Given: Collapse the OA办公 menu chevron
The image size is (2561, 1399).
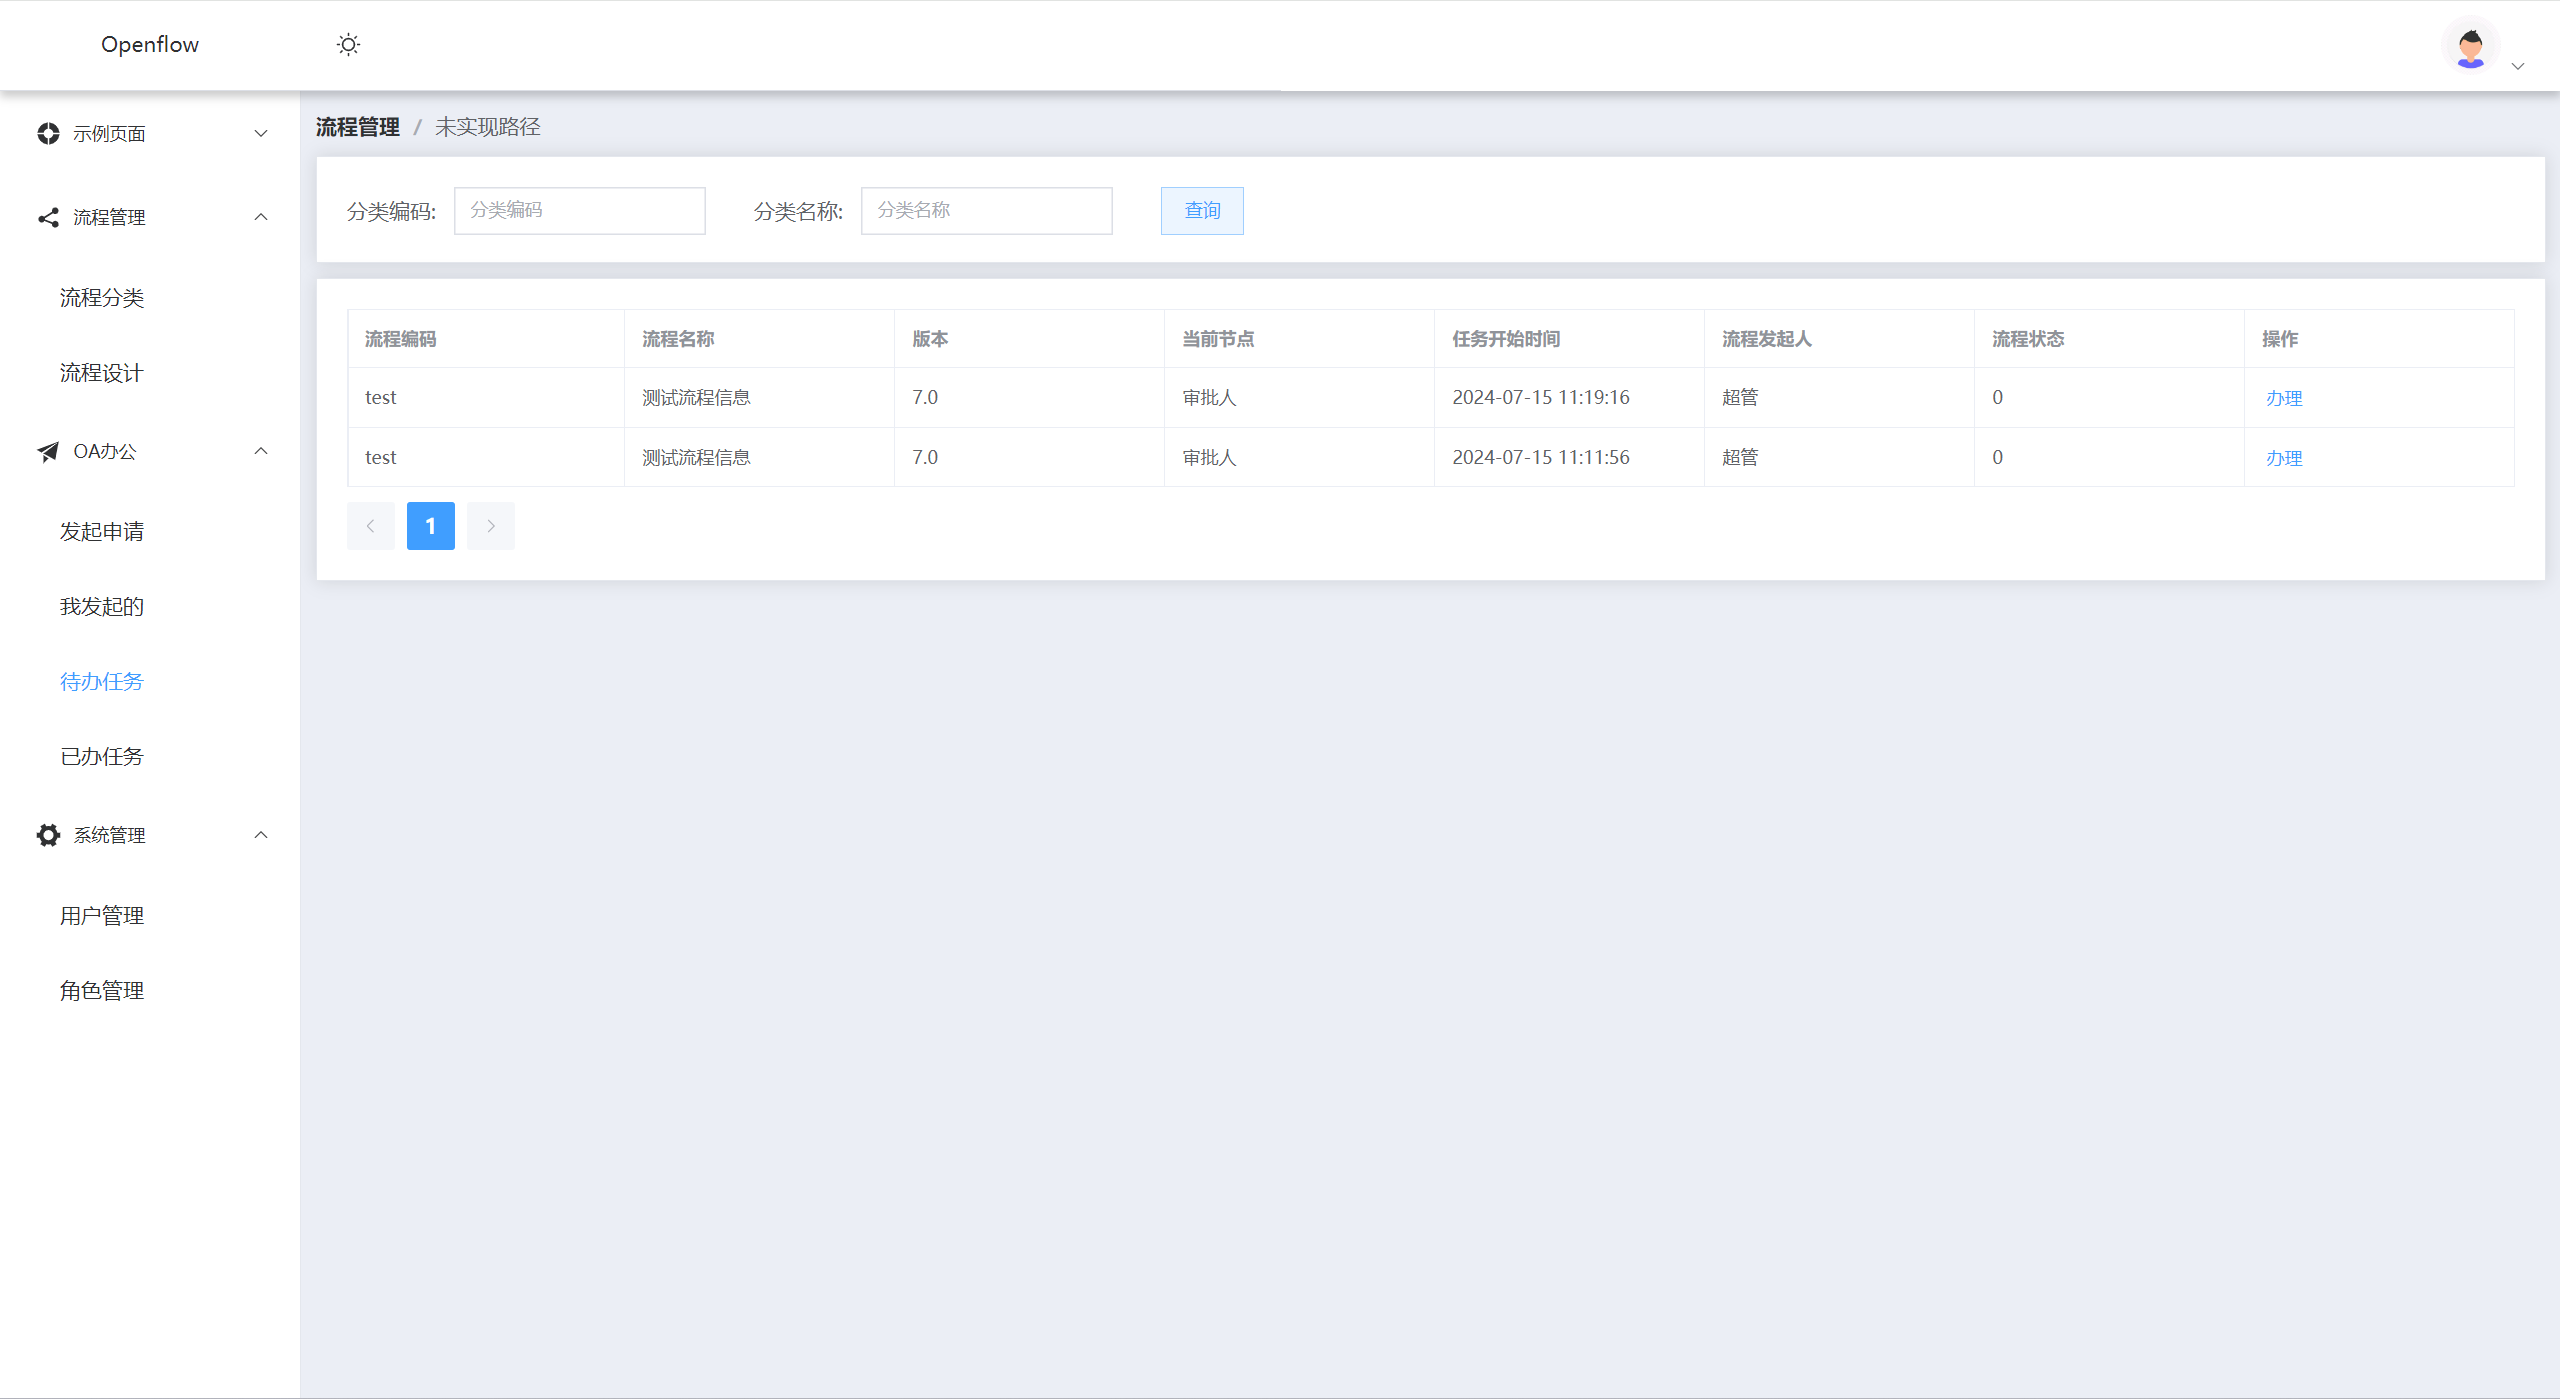Looking at the screenshot, I should coord(261,452).
